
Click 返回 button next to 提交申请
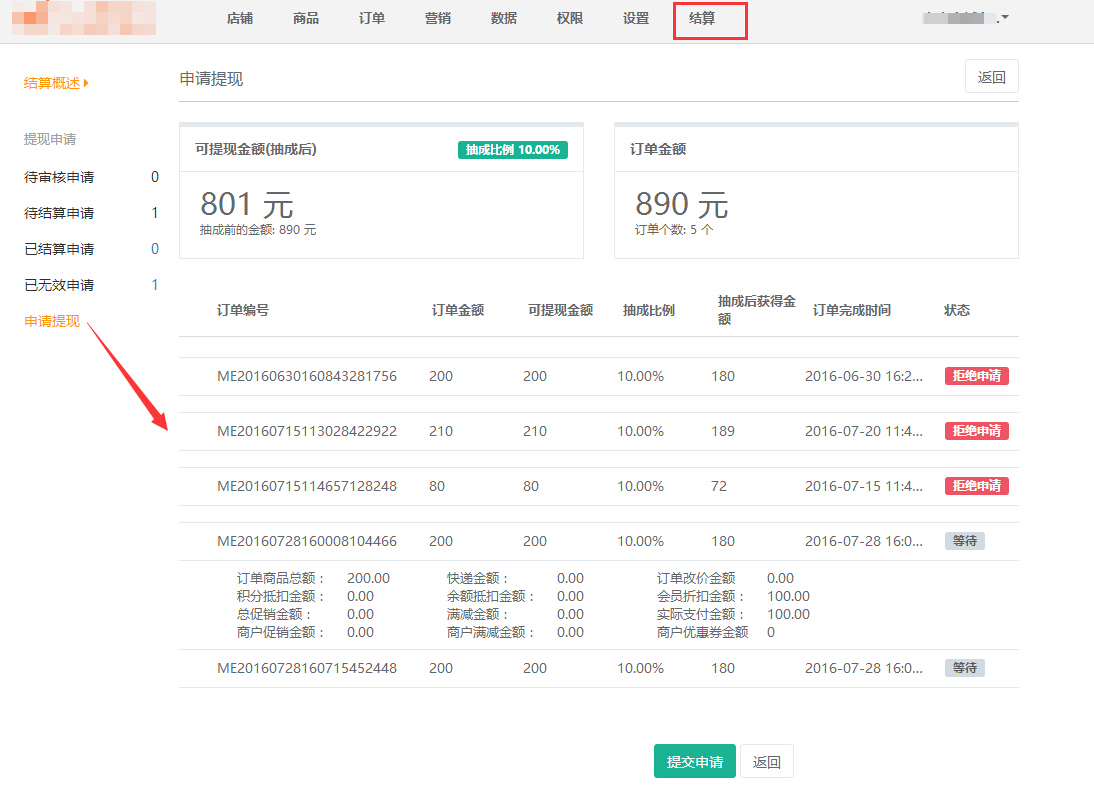(767, 761)
